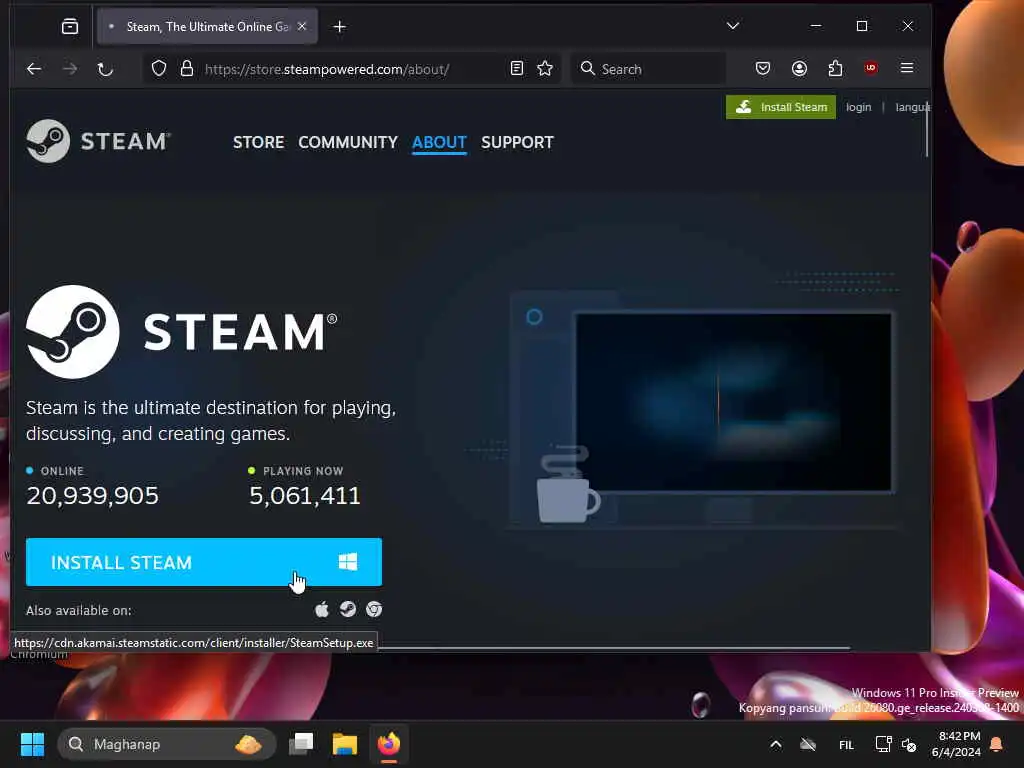Click the Maghanap taskbar search box
The height and width of the screenshot is (768, 1024).
point(167,744)
